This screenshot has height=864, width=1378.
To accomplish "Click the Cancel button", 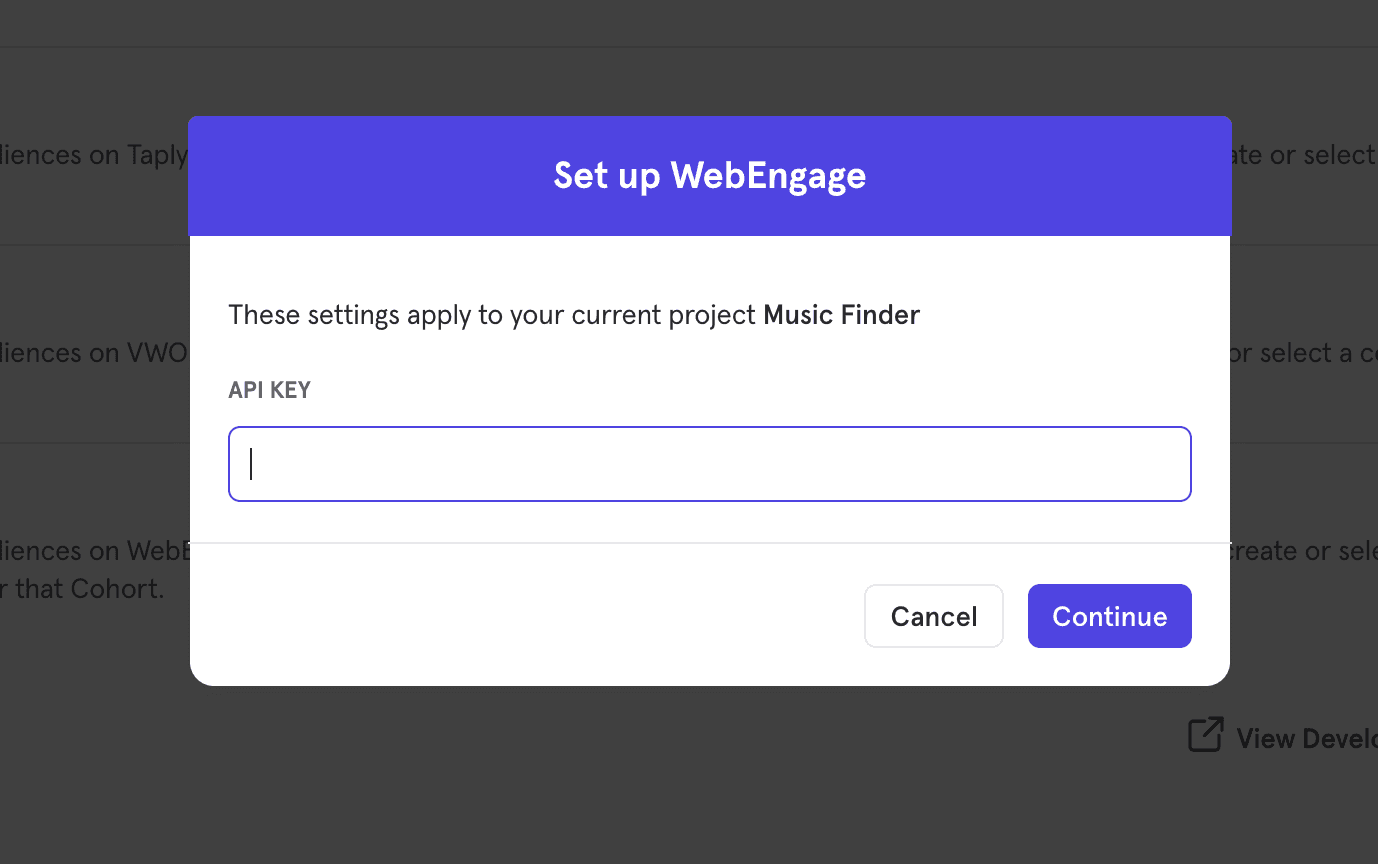I will point(933,616).
